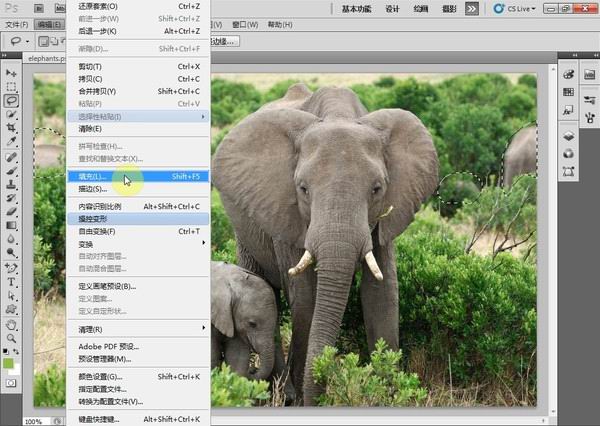Switch to the 摄影 workspace
Image resolution: width=600 pixels, height=426 pixels.
(450, 8)
